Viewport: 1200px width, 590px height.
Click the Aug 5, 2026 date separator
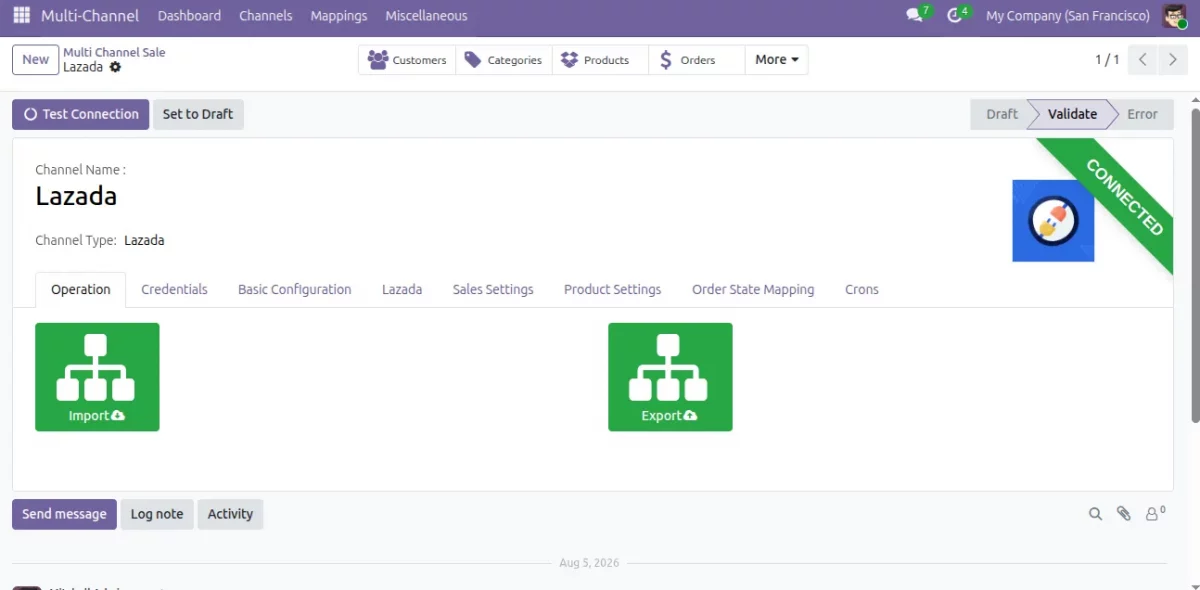589,563
